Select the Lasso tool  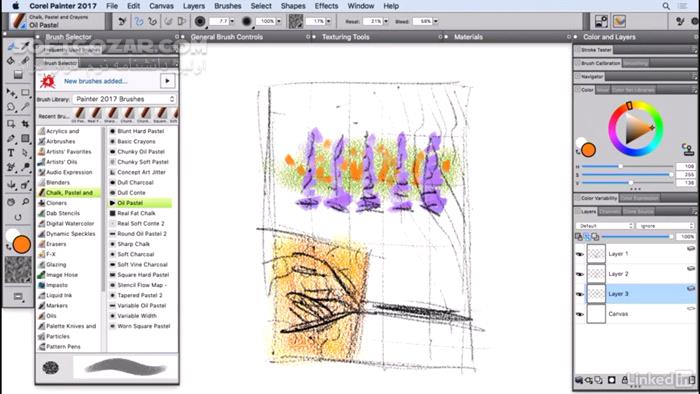(12, 107)
